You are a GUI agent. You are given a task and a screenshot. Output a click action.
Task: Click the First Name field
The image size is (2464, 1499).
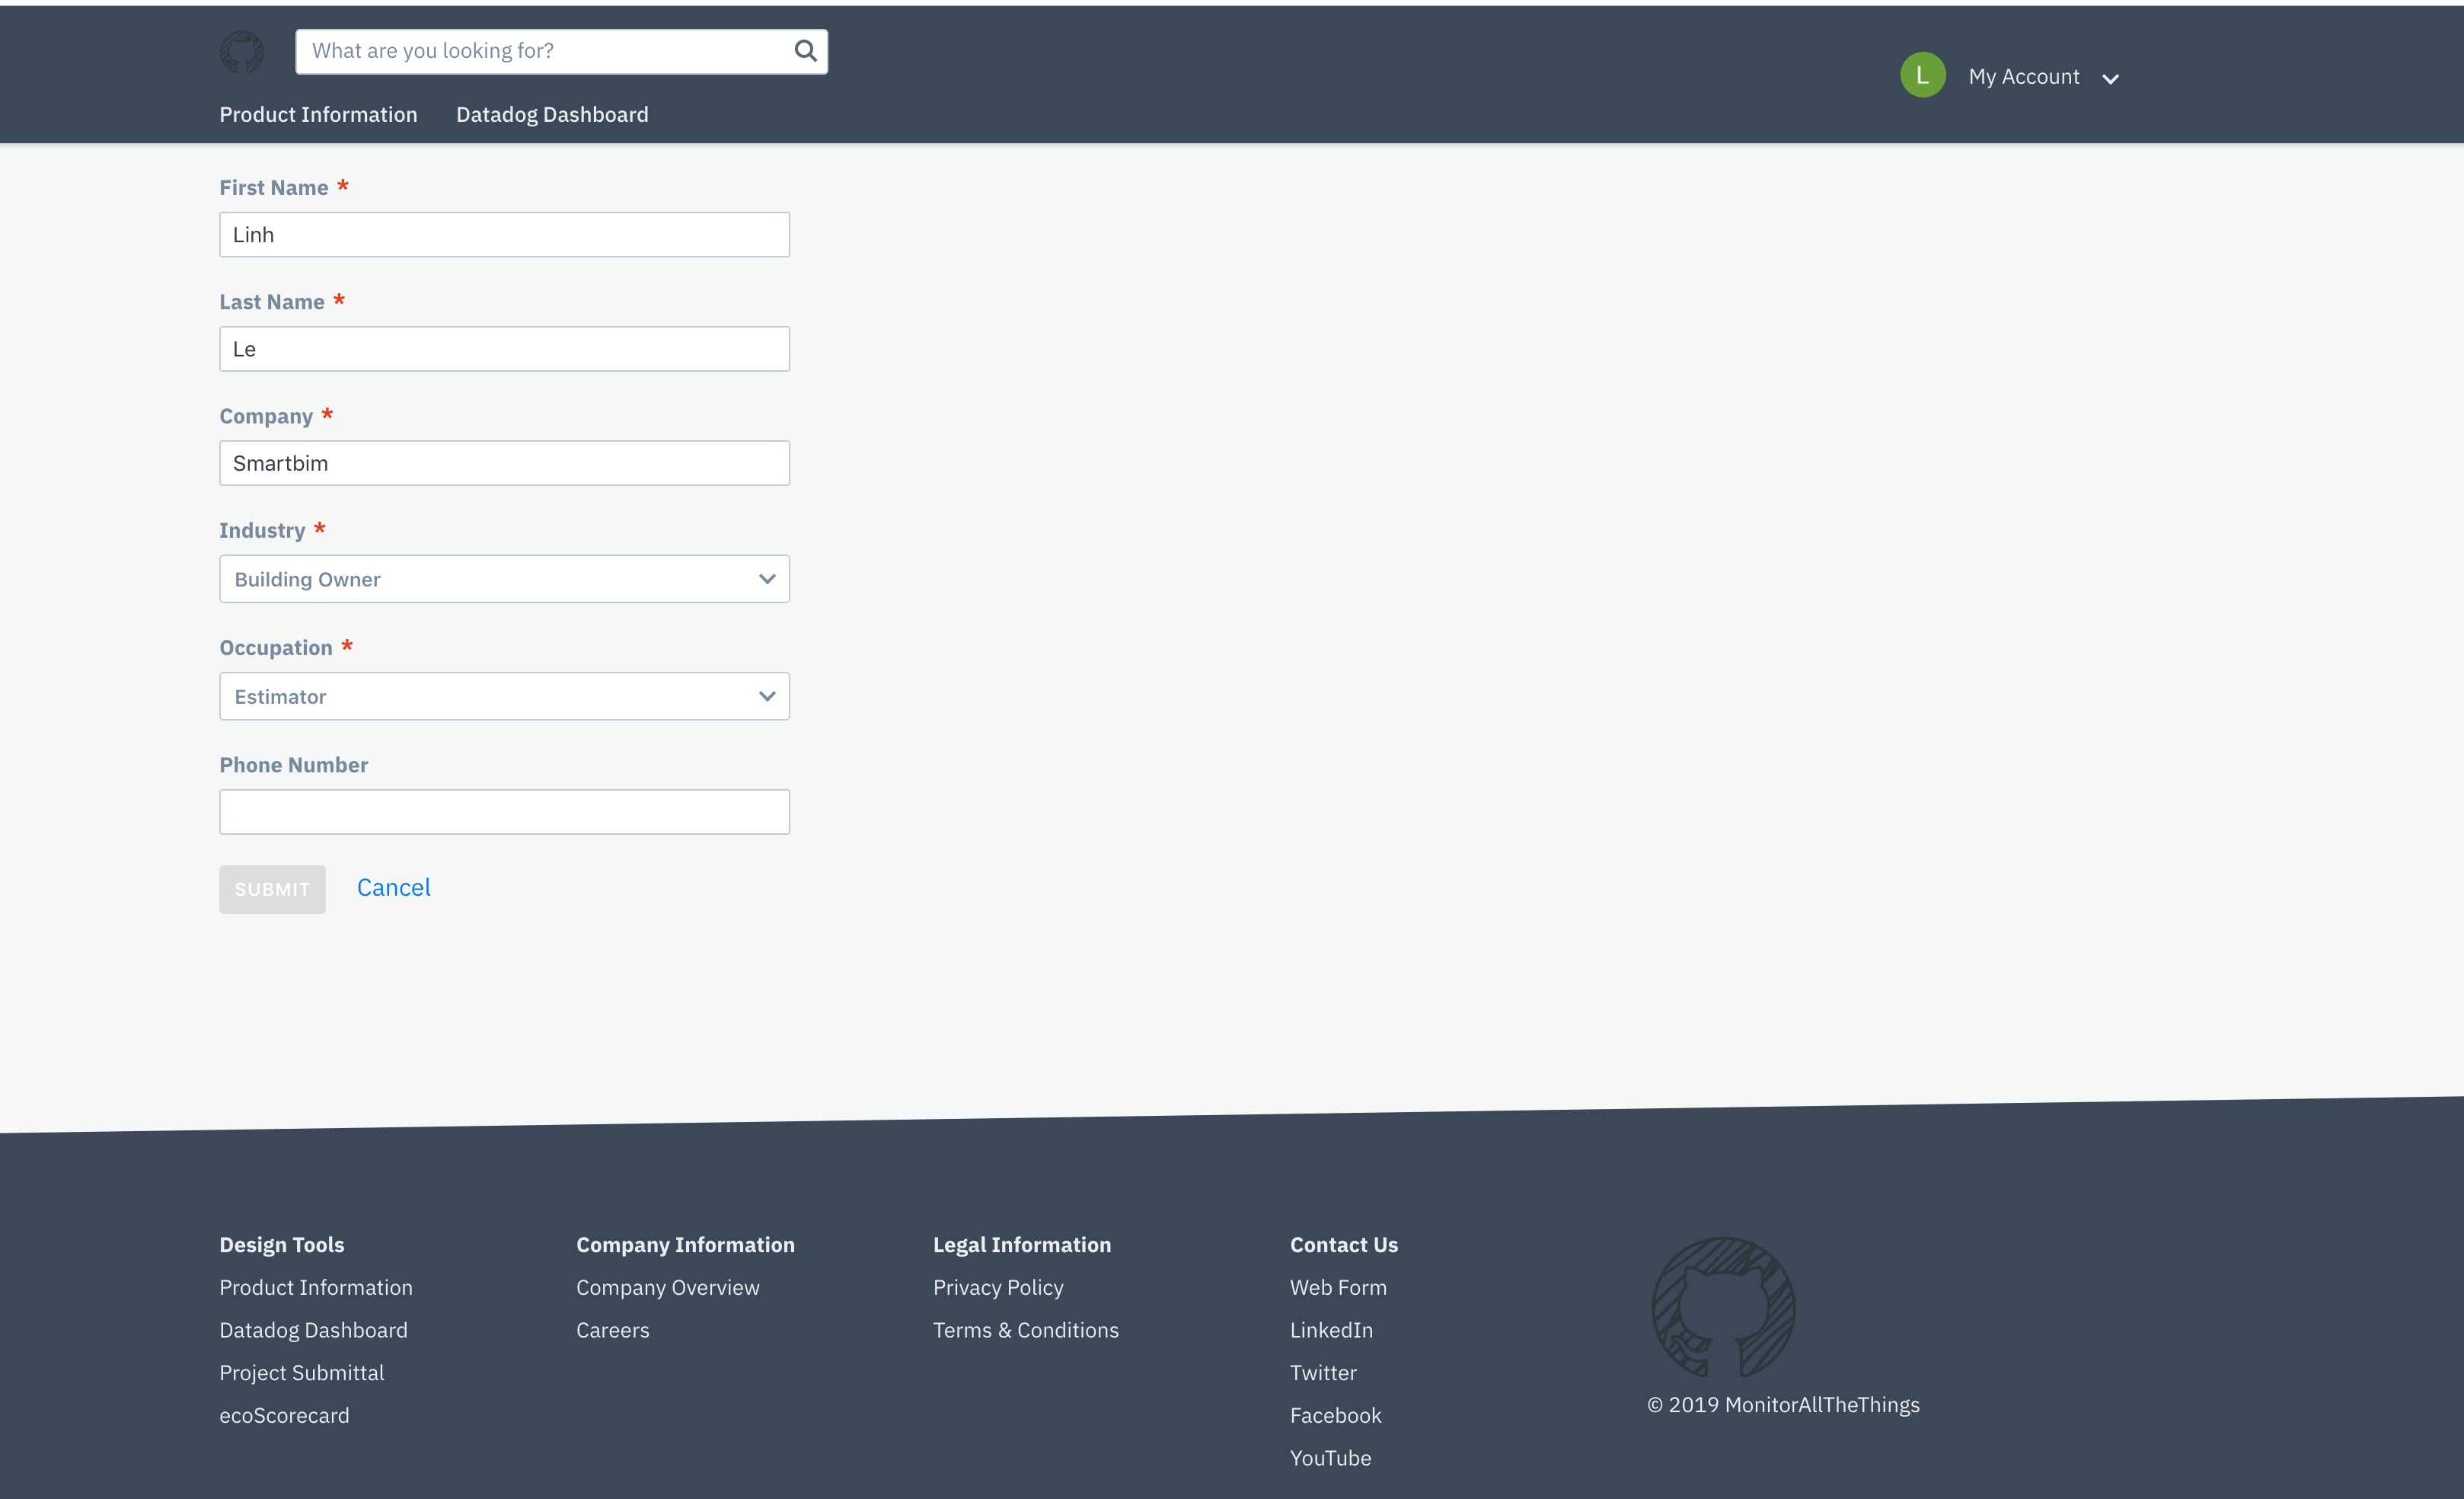[x=504, y=234]
